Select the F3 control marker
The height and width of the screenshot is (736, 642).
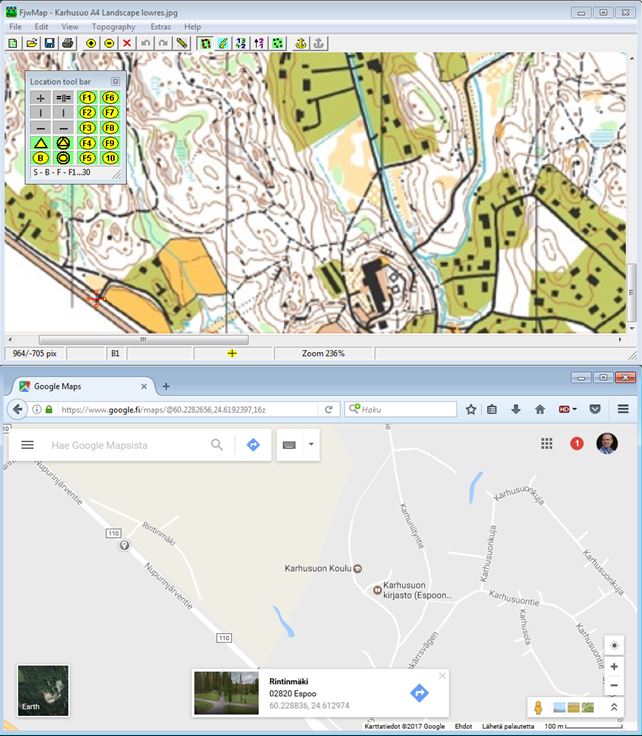(87, 128)
